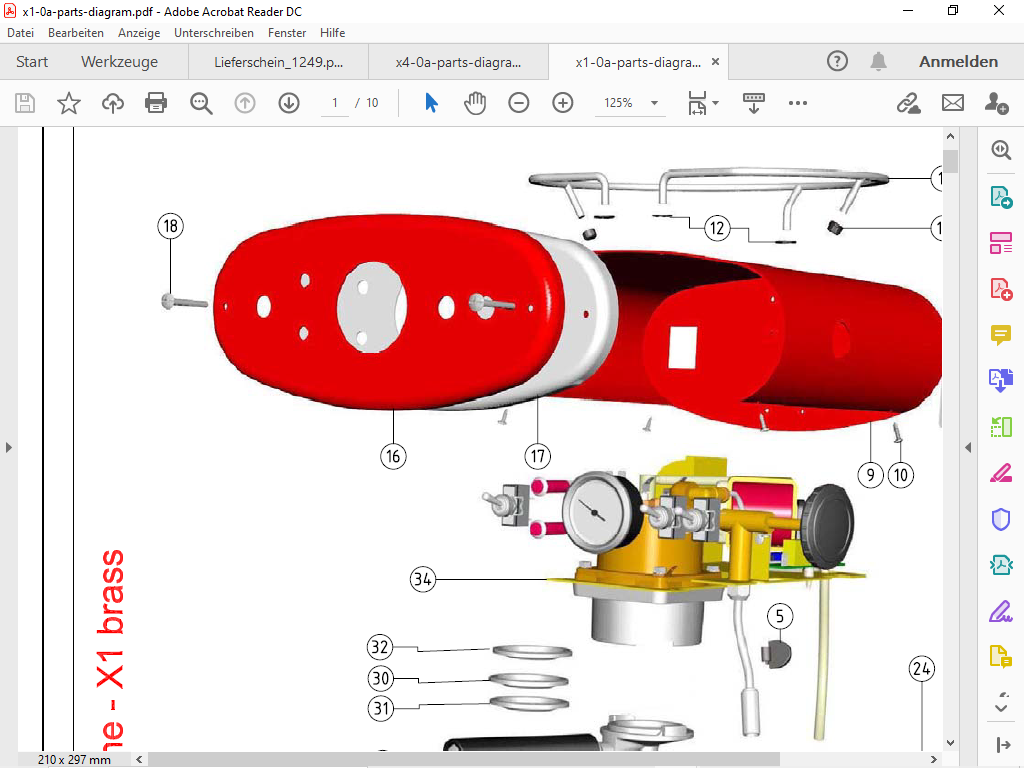Click the Anmelden sign-in button

click(x=958, y=62)
